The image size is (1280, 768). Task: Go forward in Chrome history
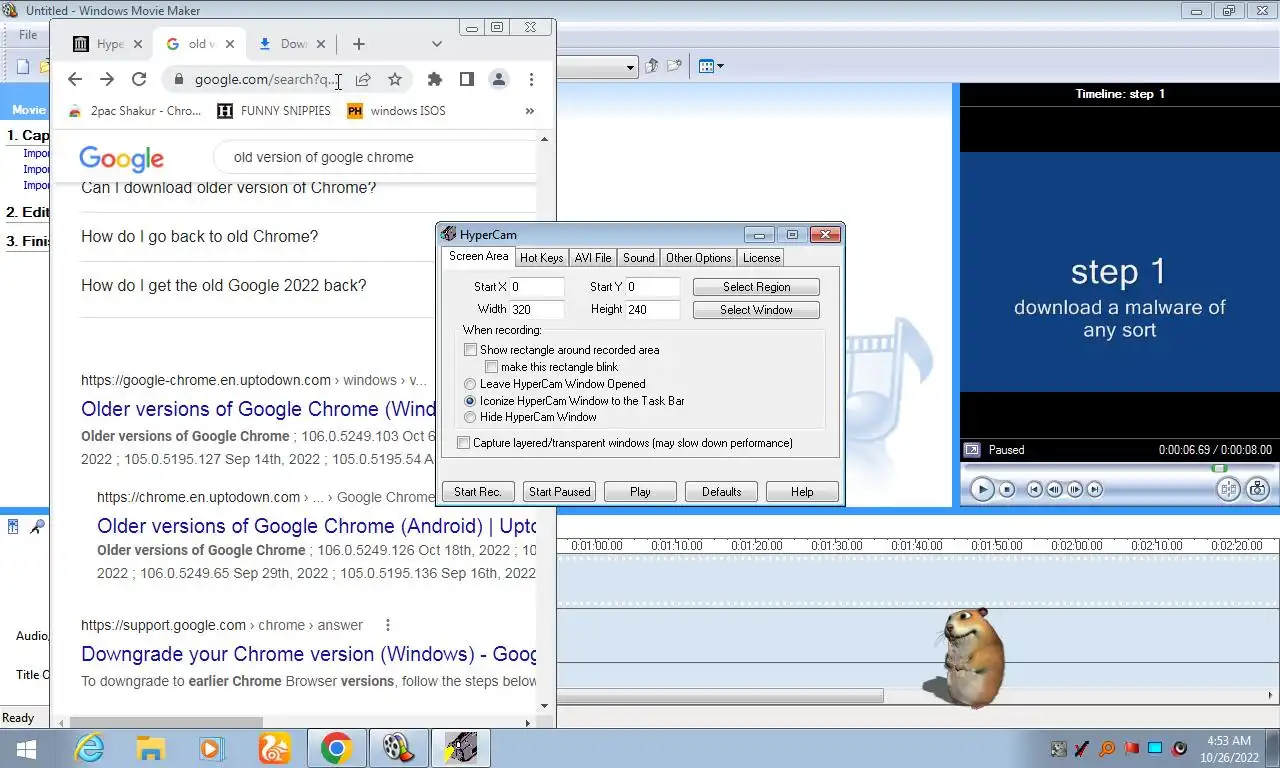pos(107,79)
